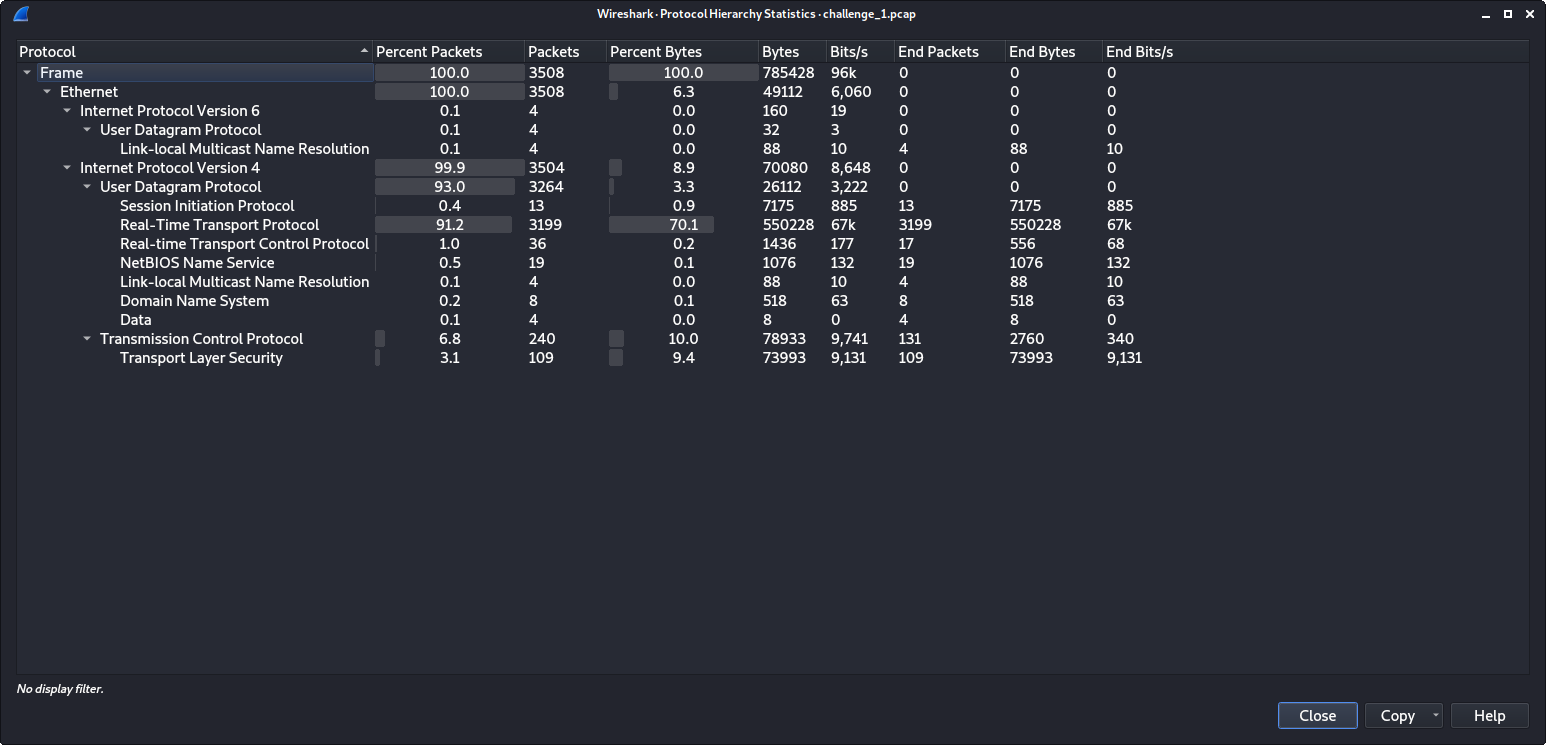1546x745 pixels.
Task: Select the NetBIOS Name Service row
Action: (x=772, y=263)
